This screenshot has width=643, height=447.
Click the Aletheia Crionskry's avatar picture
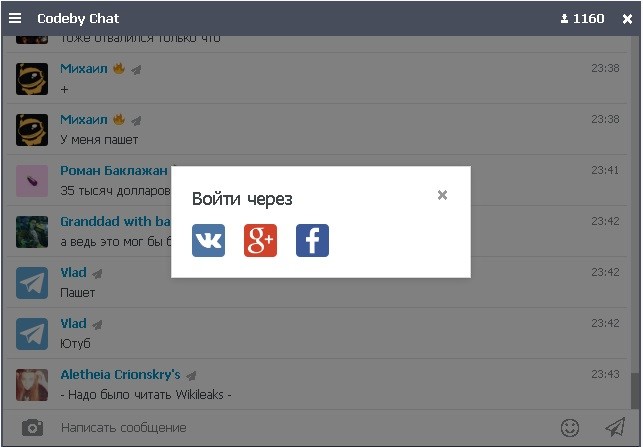point(32,385)
